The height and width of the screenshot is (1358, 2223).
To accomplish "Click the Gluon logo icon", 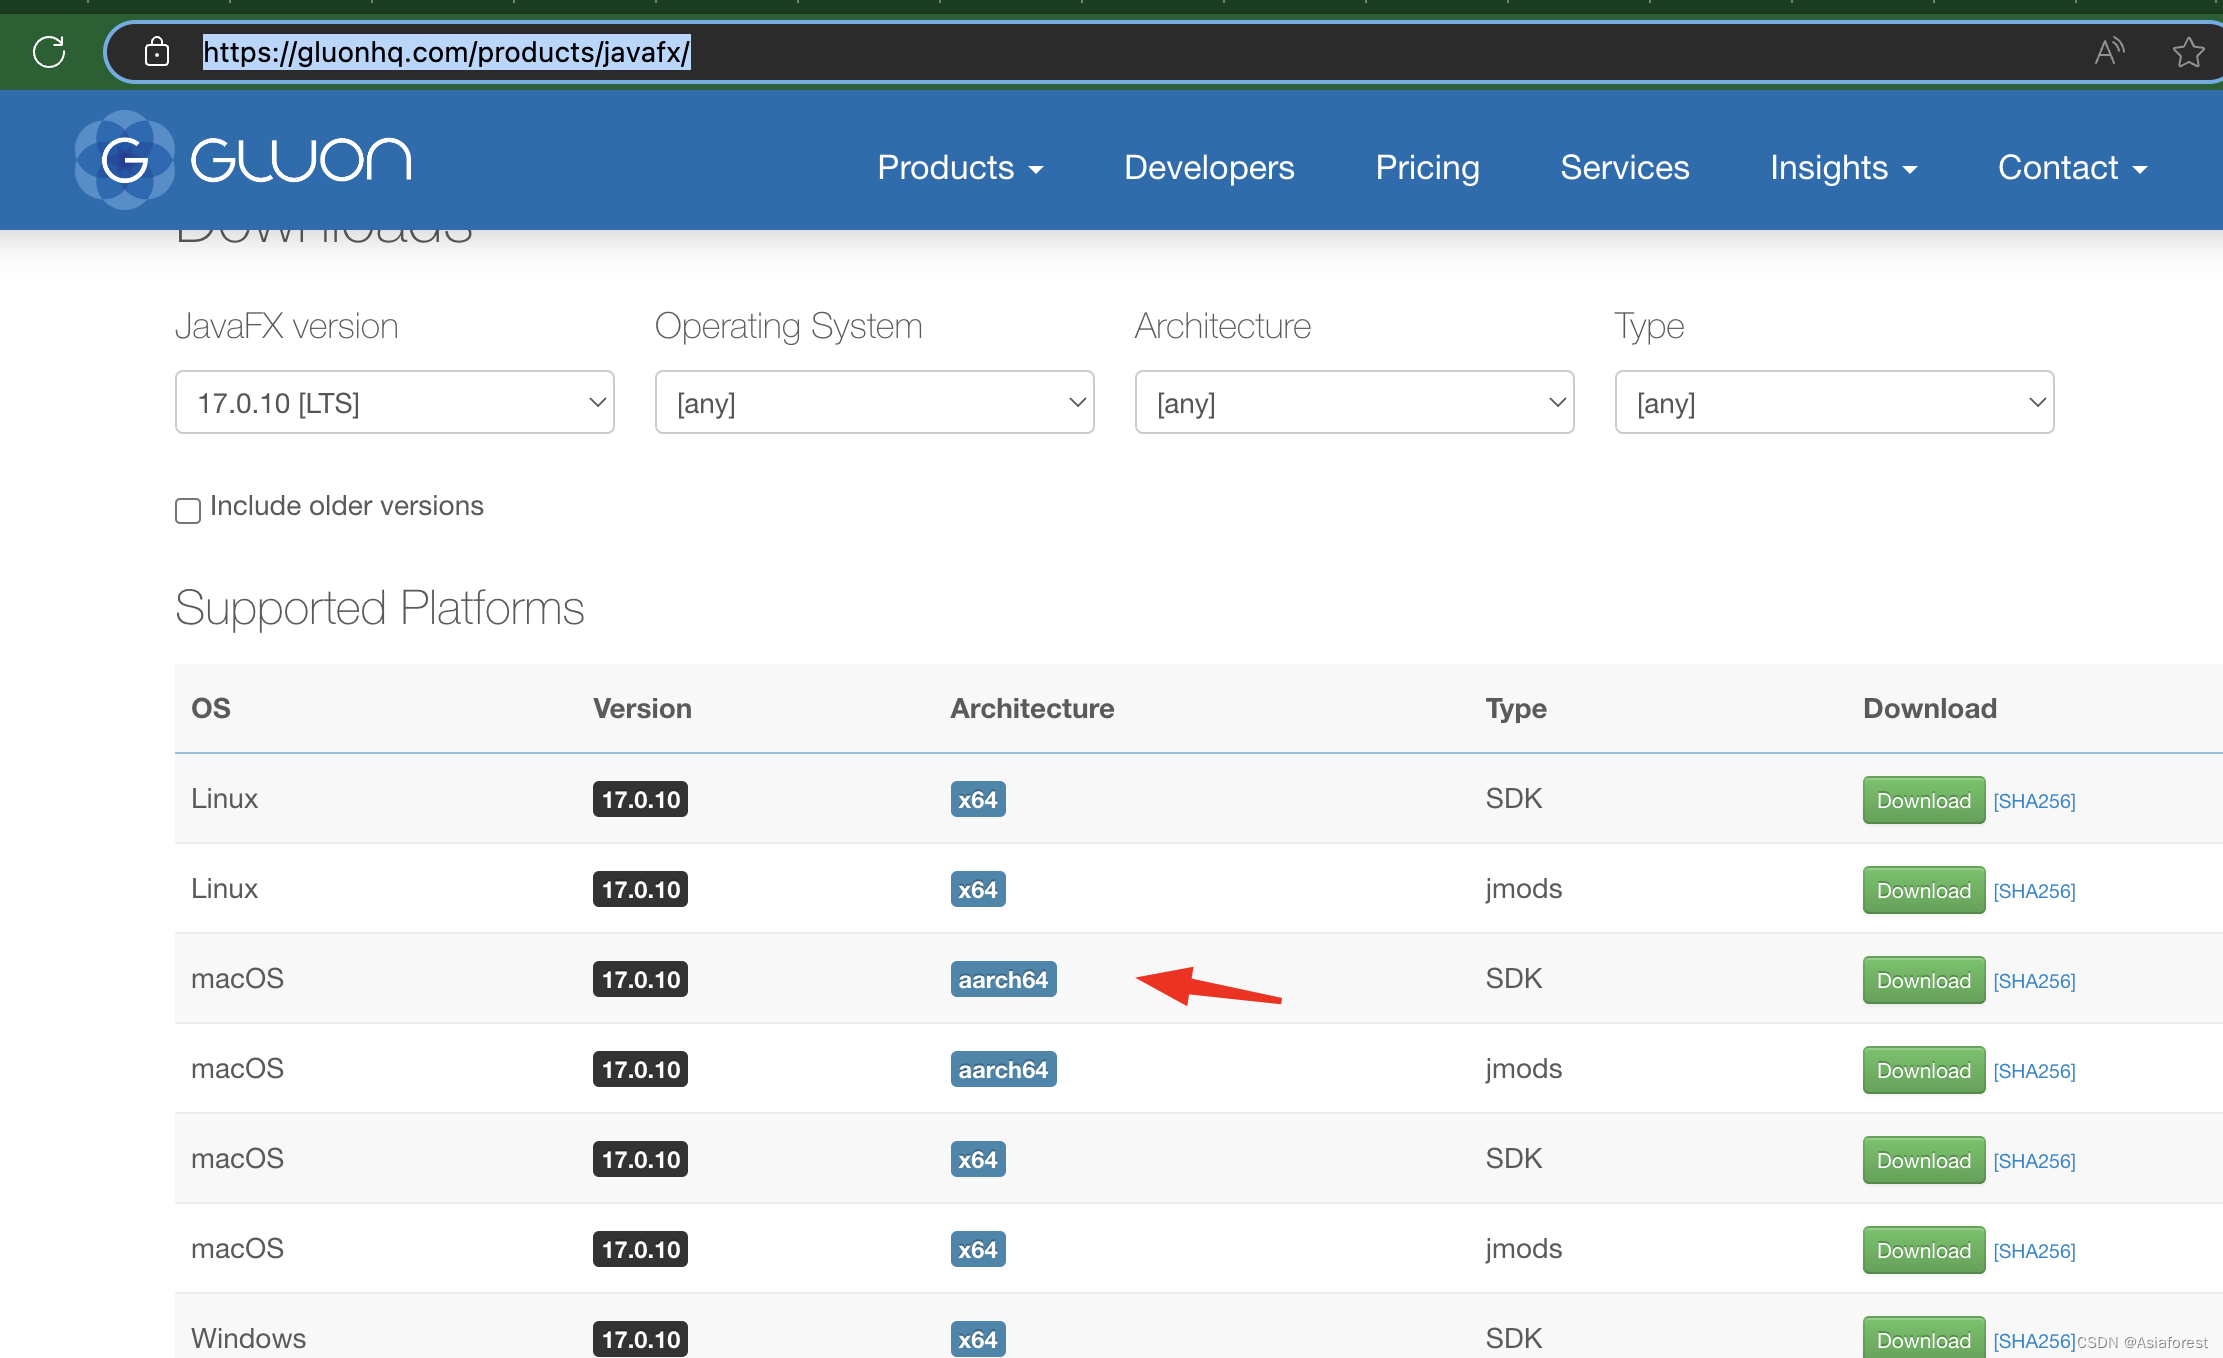I will click(x=125, y=160).
